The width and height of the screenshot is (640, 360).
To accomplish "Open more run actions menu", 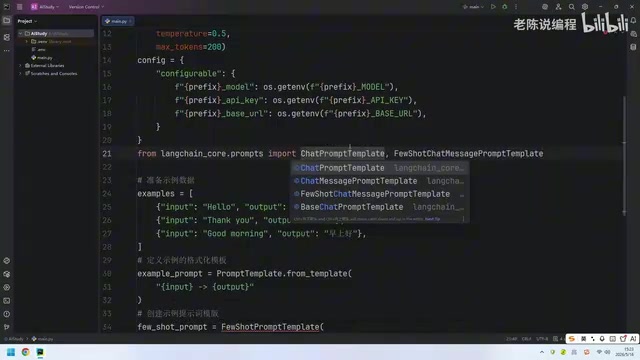I will pos(516,7).
